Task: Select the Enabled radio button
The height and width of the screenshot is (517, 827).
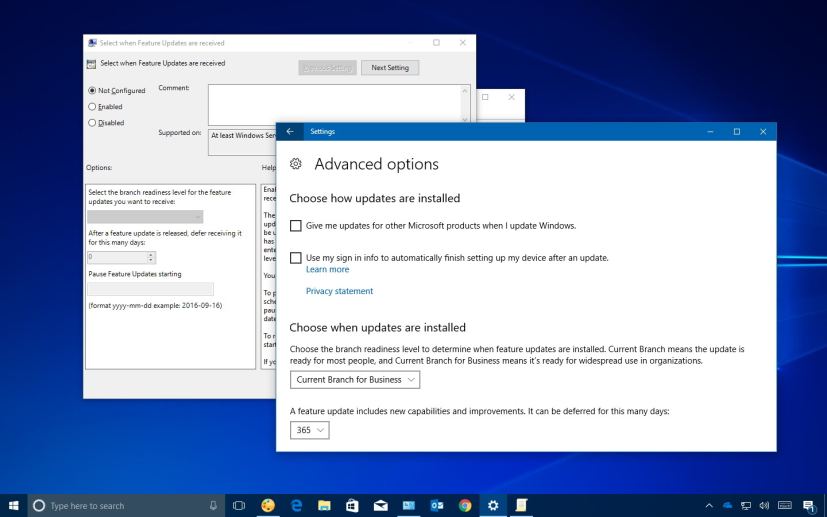Action: tap(92, 107)
